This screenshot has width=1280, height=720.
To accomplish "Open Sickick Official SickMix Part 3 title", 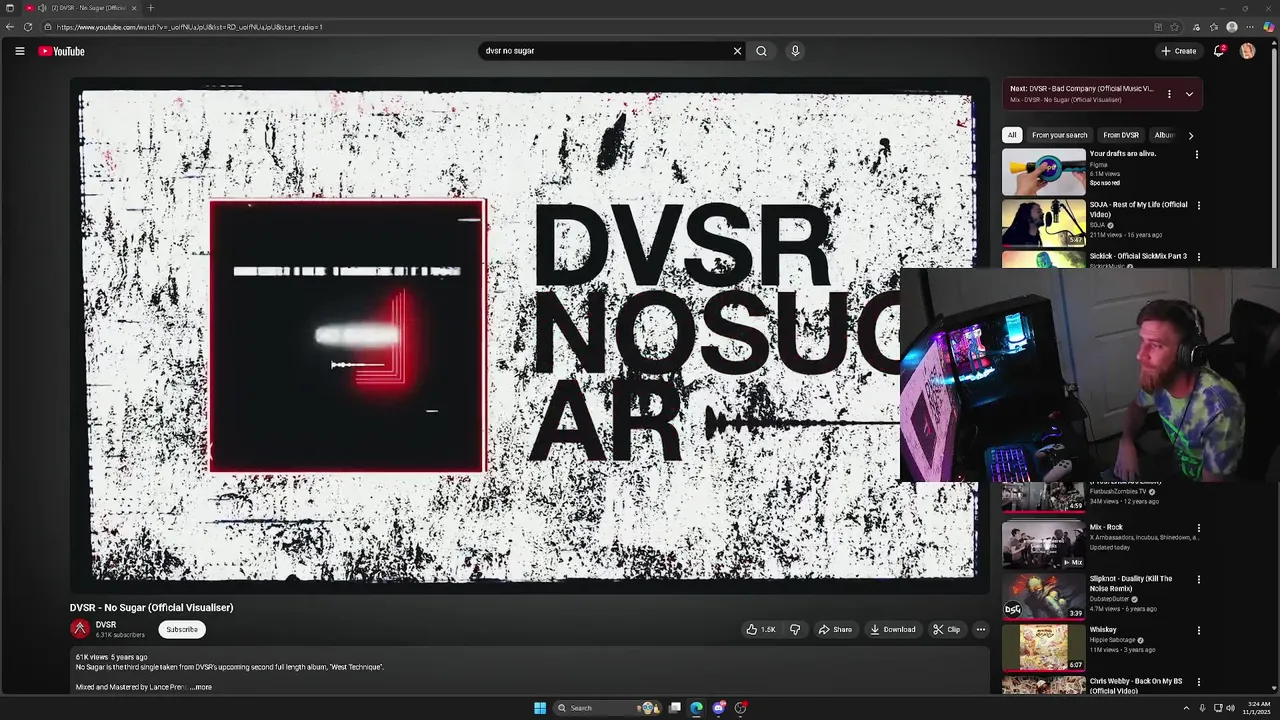I will [1138, 256].
